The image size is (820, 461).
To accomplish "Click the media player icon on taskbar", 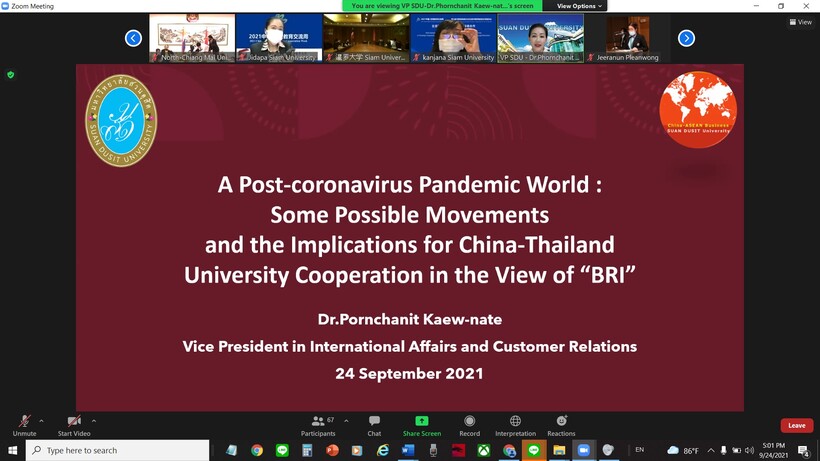I will (357, 450).
